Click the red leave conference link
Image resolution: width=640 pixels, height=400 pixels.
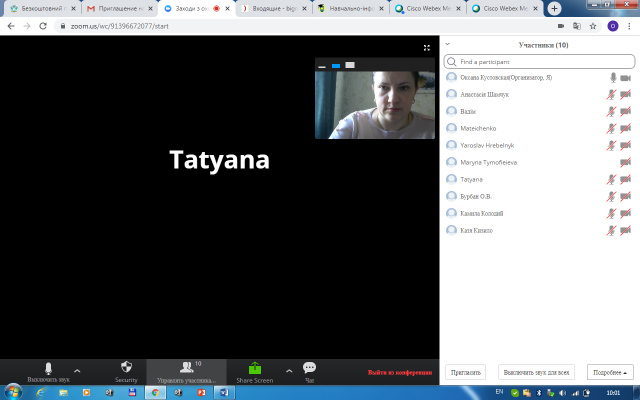coord(400,372)
